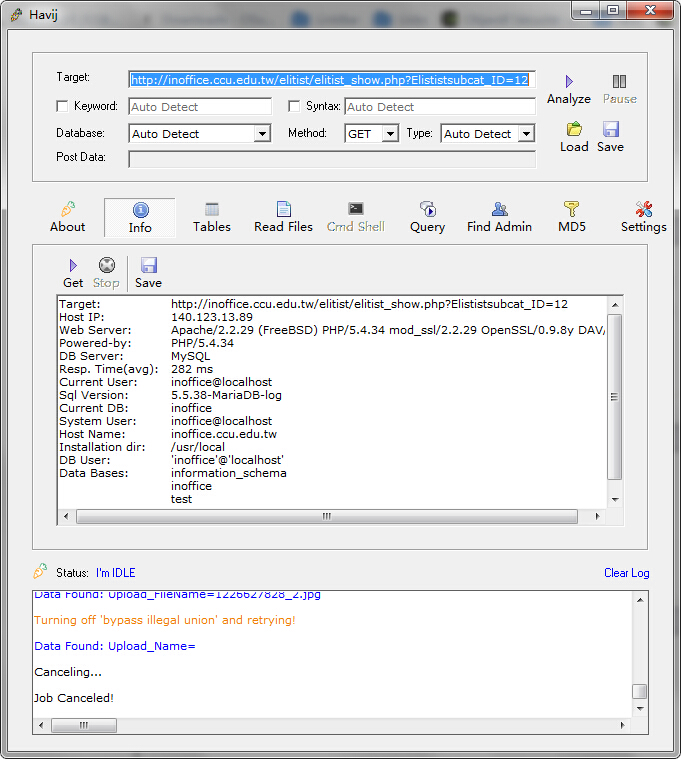
Task: Click the Pause icon
Action: pos(619,81)
